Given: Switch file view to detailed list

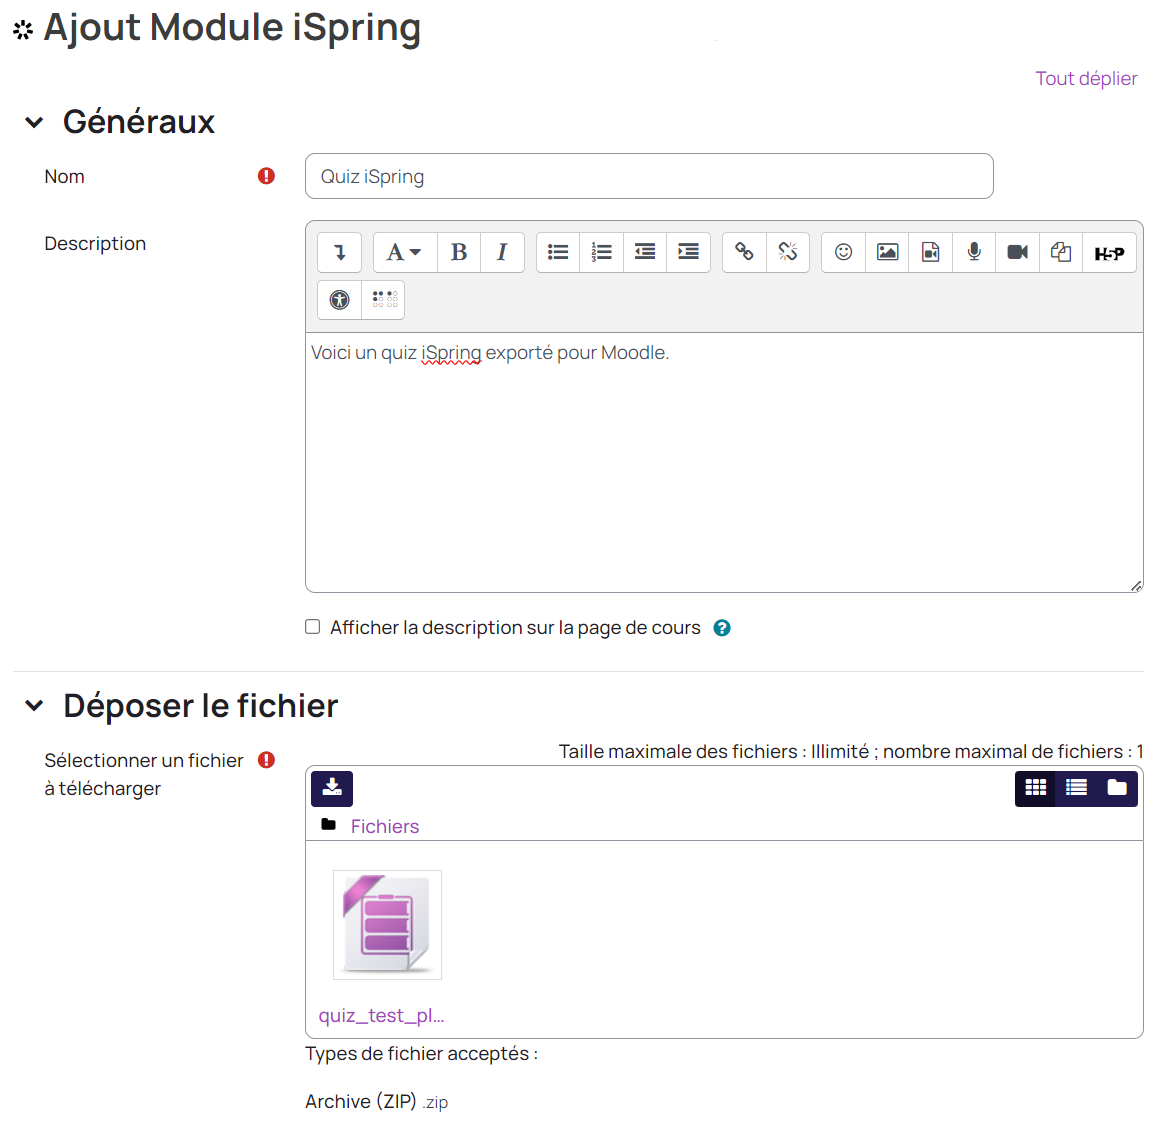Looking at the screenshot, I should (1076, 788).
